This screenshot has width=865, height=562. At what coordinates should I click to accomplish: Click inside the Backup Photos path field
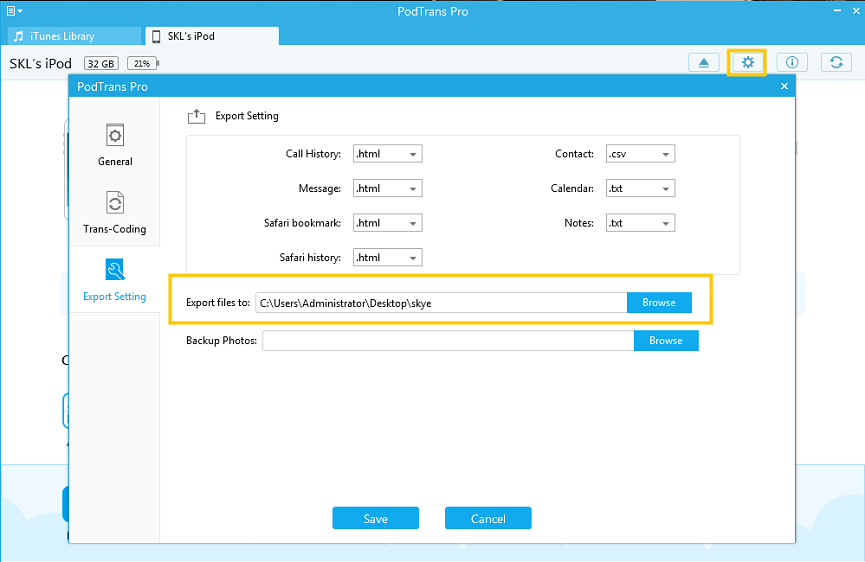tap(447, 341)
